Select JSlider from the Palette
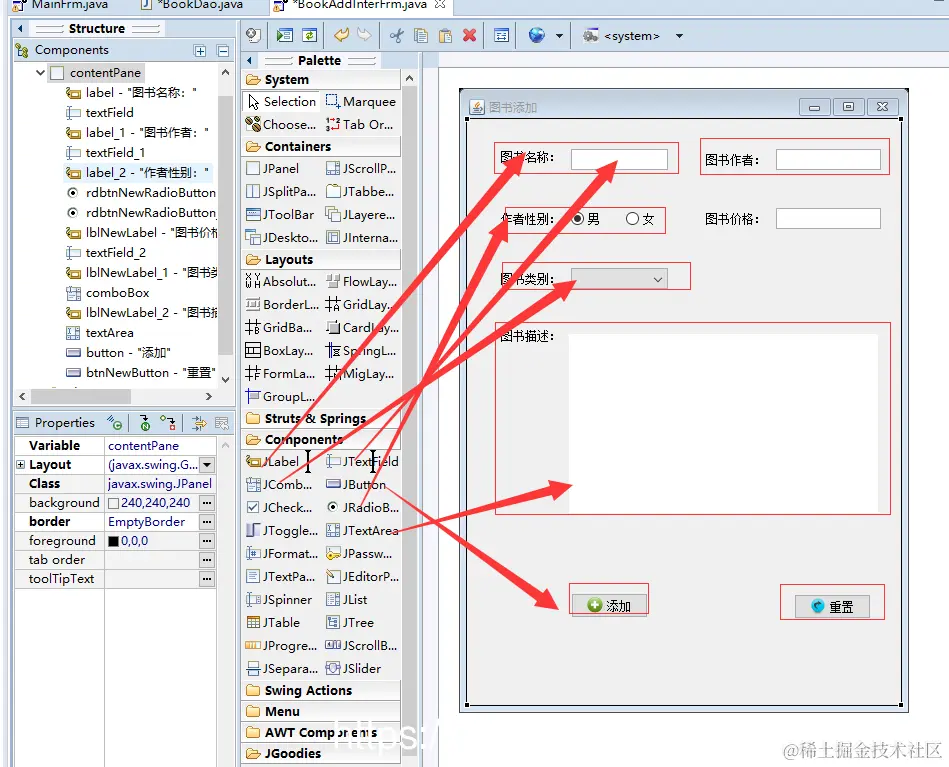The image size is (949, 767). pyautogui.click(x=353, y=668)
